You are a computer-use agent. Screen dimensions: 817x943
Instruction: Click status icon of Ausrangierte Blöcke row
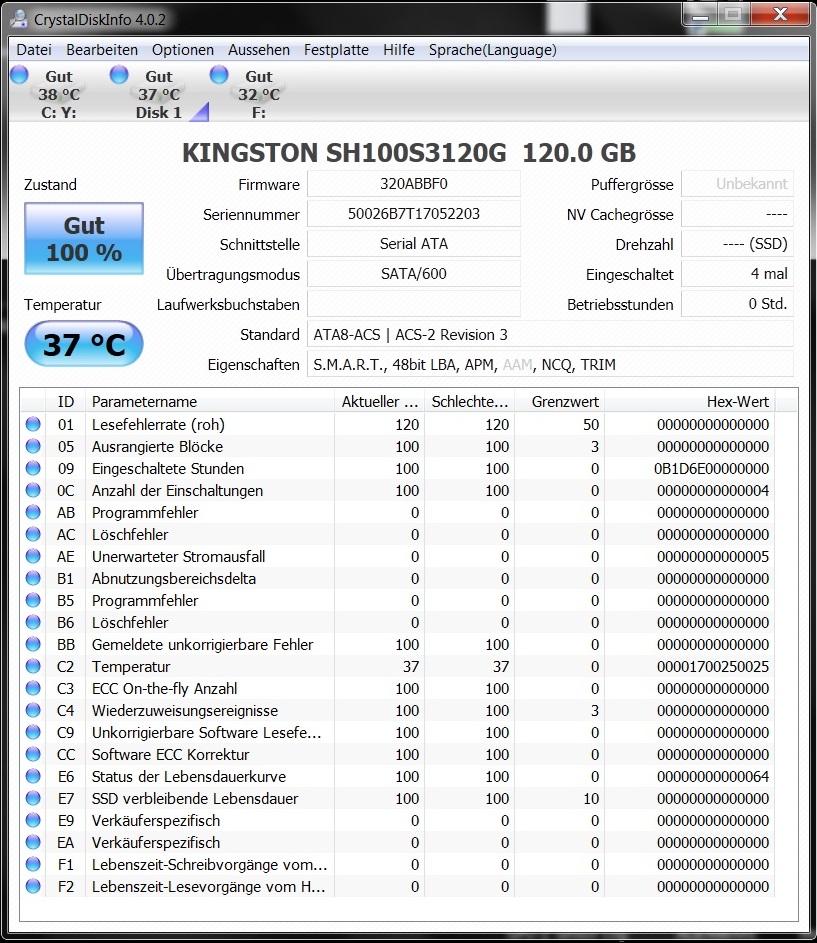click(x=33, y=446)
